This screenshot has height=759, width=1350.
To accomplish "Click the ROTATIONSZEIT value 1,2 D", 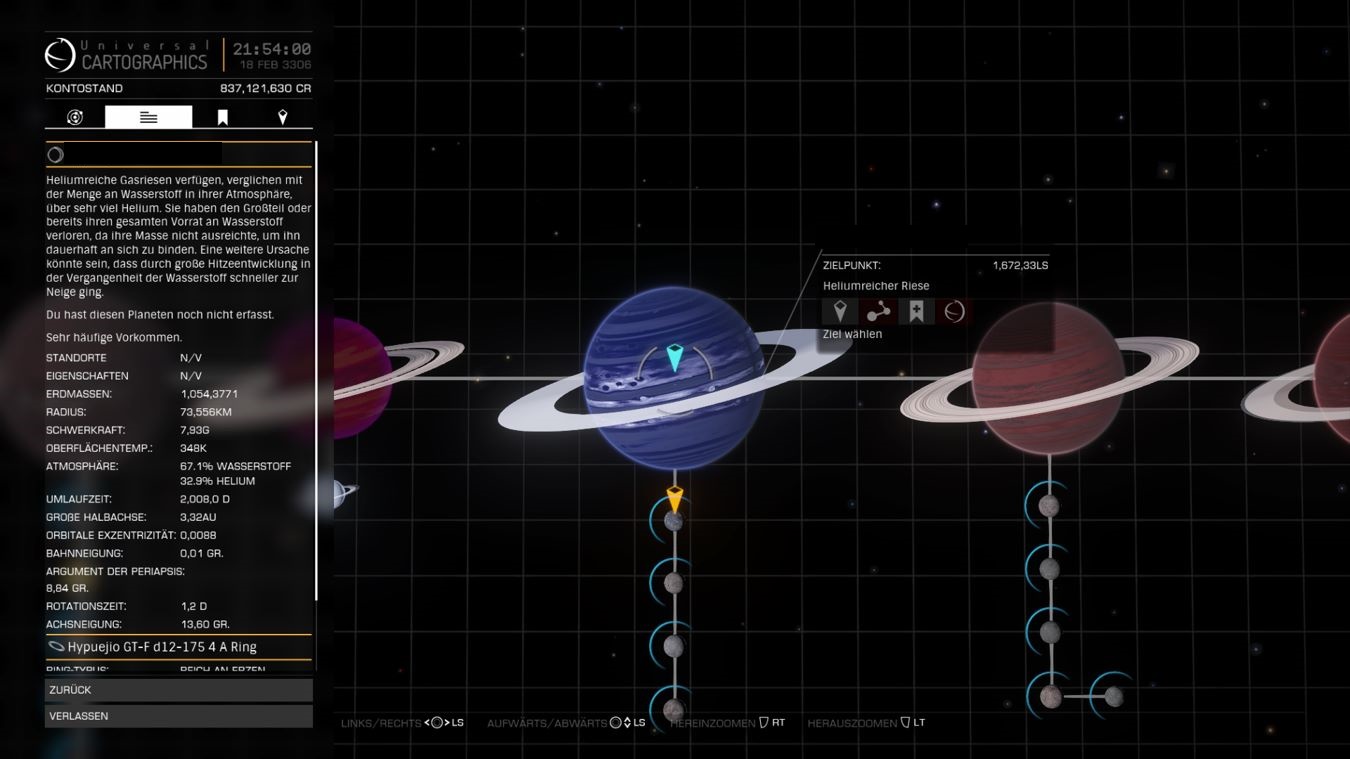I will click(x=193, y=607).
